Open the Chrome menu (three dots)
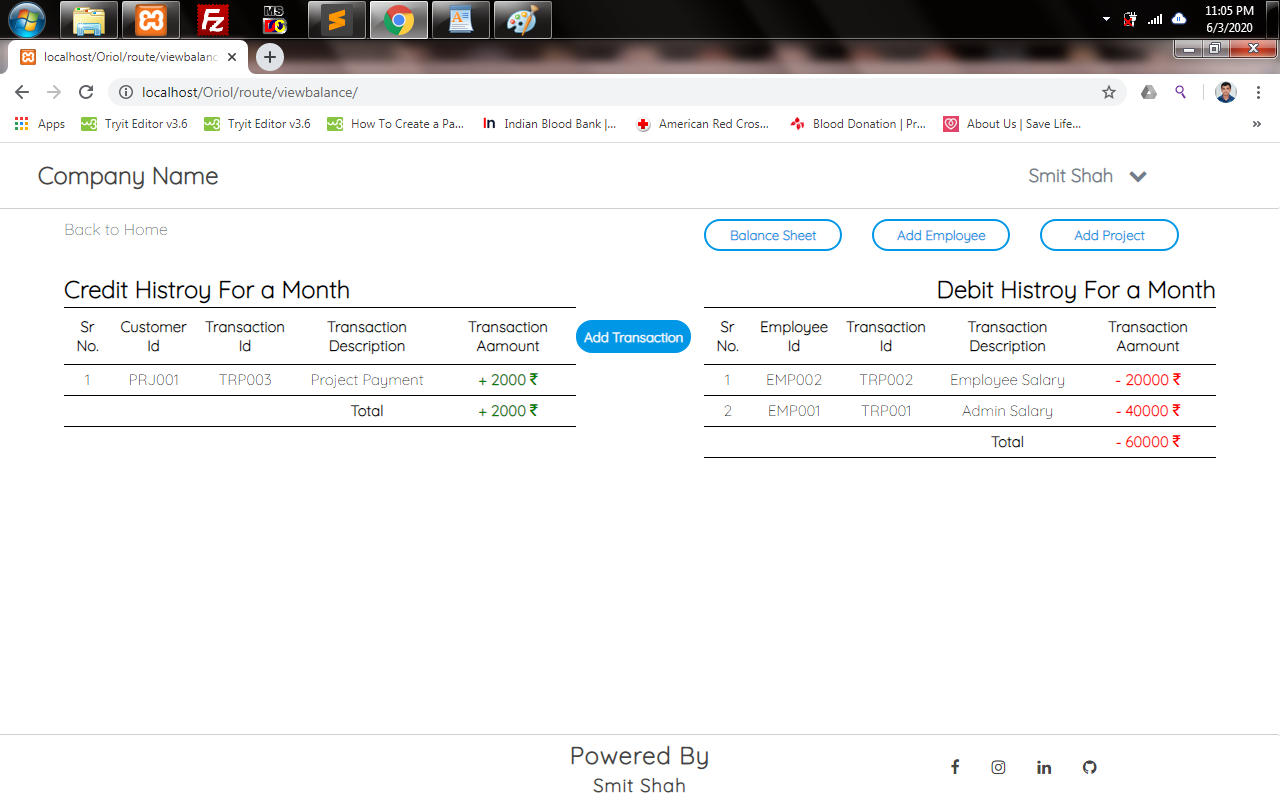 click(1258, 92)
